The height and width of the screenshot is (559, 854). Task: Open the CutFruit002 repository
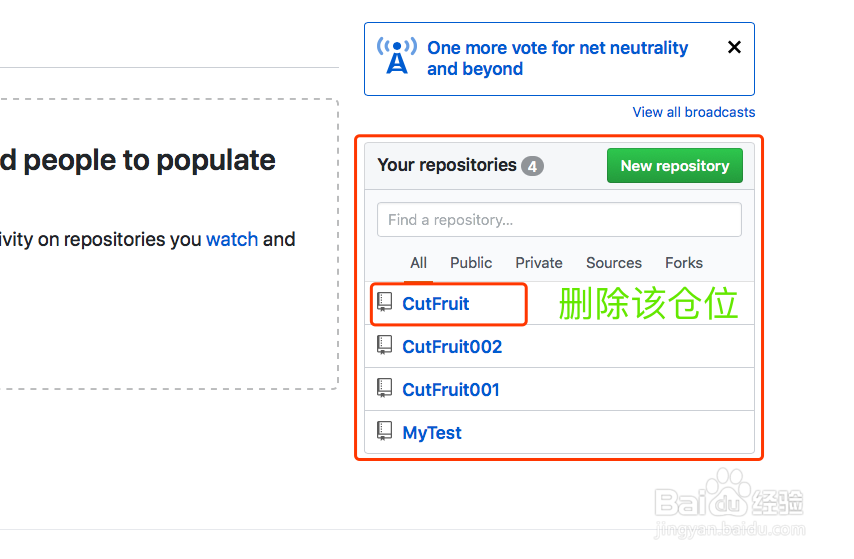tap(452, 347)
